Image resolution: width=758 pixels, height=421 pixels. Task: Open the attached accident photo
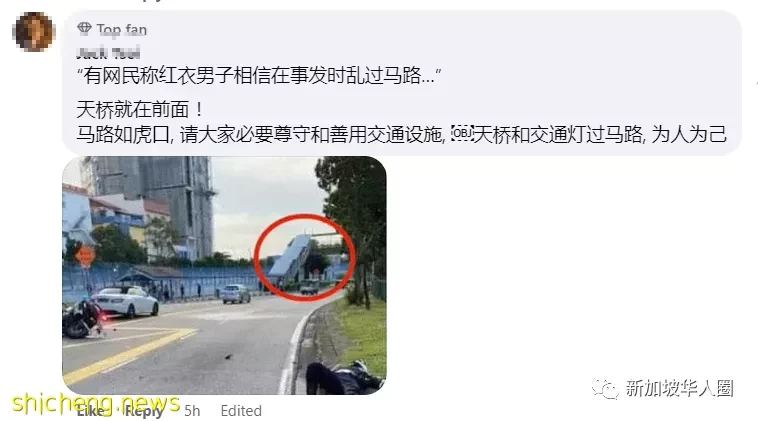click(224, 275)
